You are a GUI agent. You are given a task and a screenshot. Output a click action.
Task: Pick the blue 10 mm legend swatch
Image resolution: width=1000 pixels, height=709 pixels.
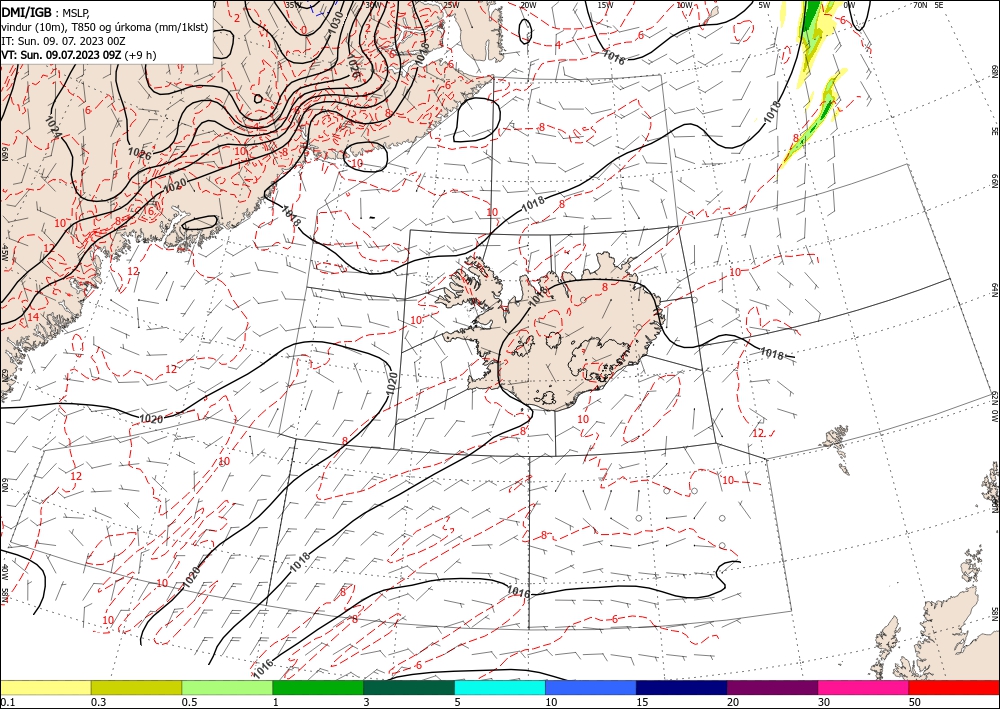(x=591, y=687)
